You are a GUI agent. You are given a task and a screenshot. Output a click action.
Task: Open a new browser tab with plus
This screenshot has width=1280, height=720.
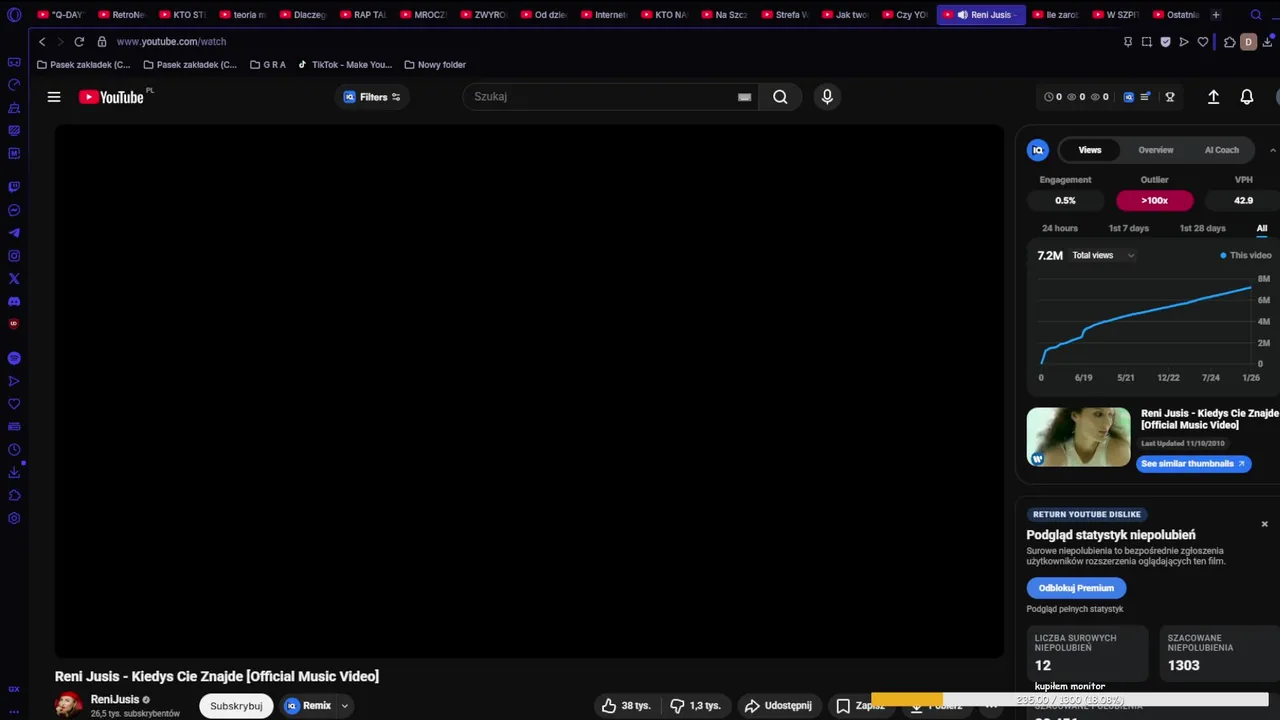(x=1216, y=15)
